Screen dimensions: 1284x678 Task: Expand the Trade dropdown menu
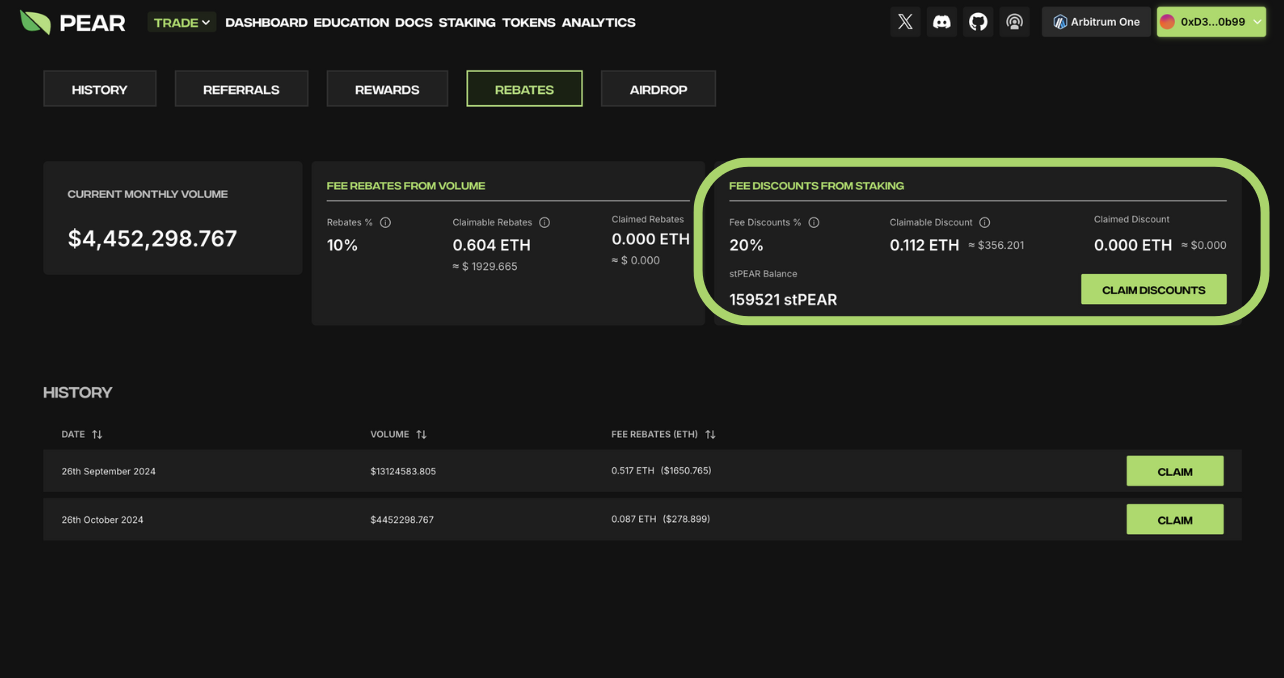click(x=182, y=22)
